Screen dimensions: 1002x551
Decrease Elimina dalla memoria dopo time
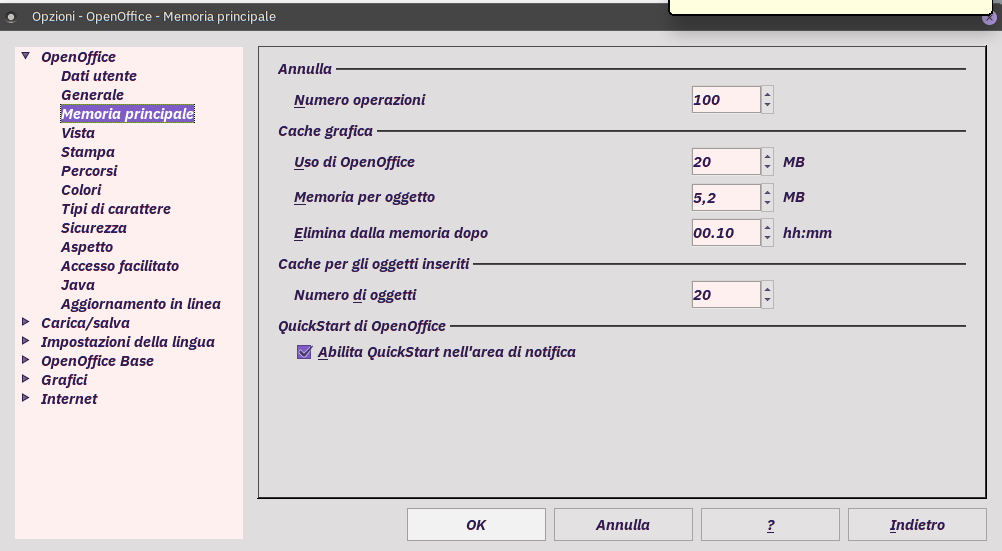click(x=767, y=239)
